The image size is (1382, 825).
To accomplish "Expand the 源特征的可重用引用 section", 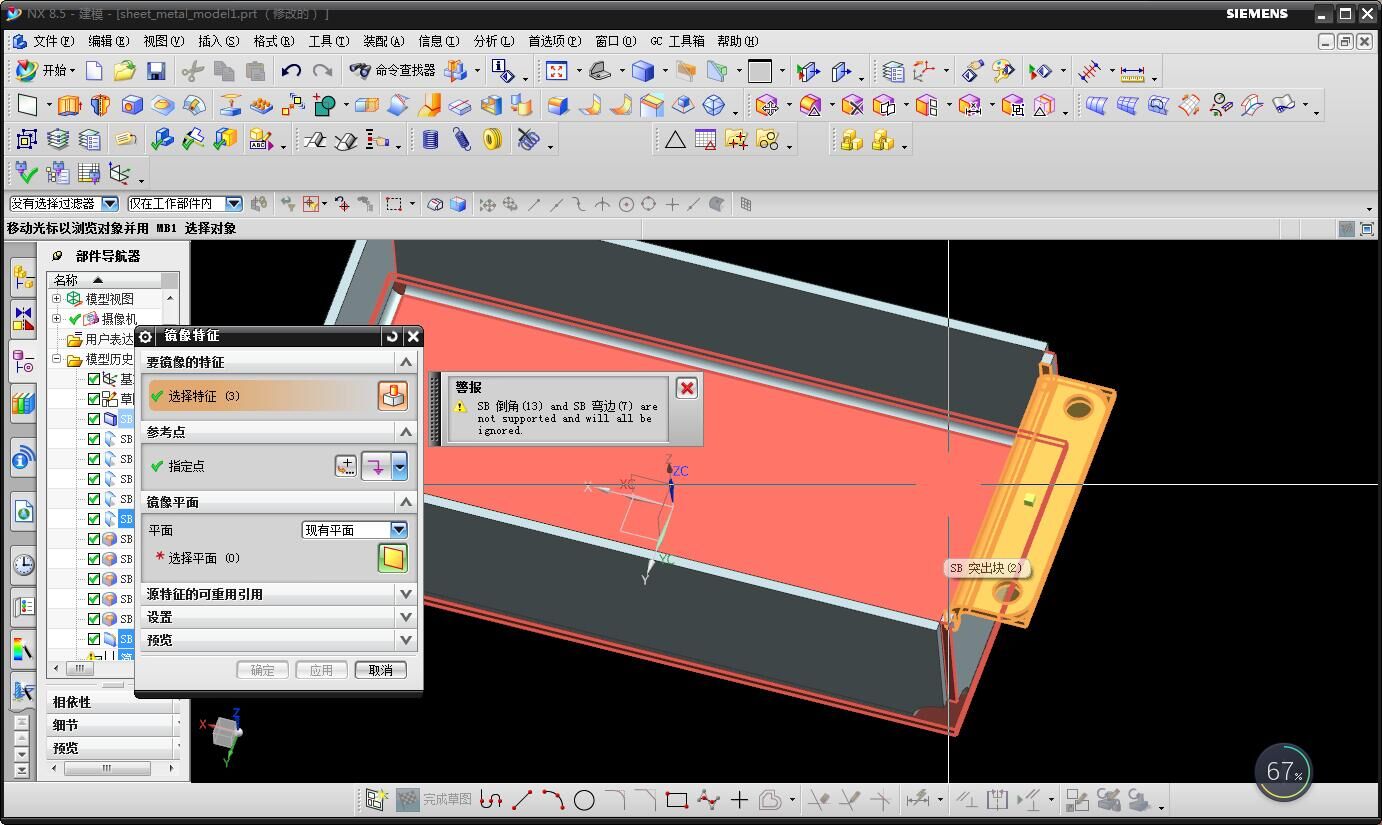I will 406,594.
